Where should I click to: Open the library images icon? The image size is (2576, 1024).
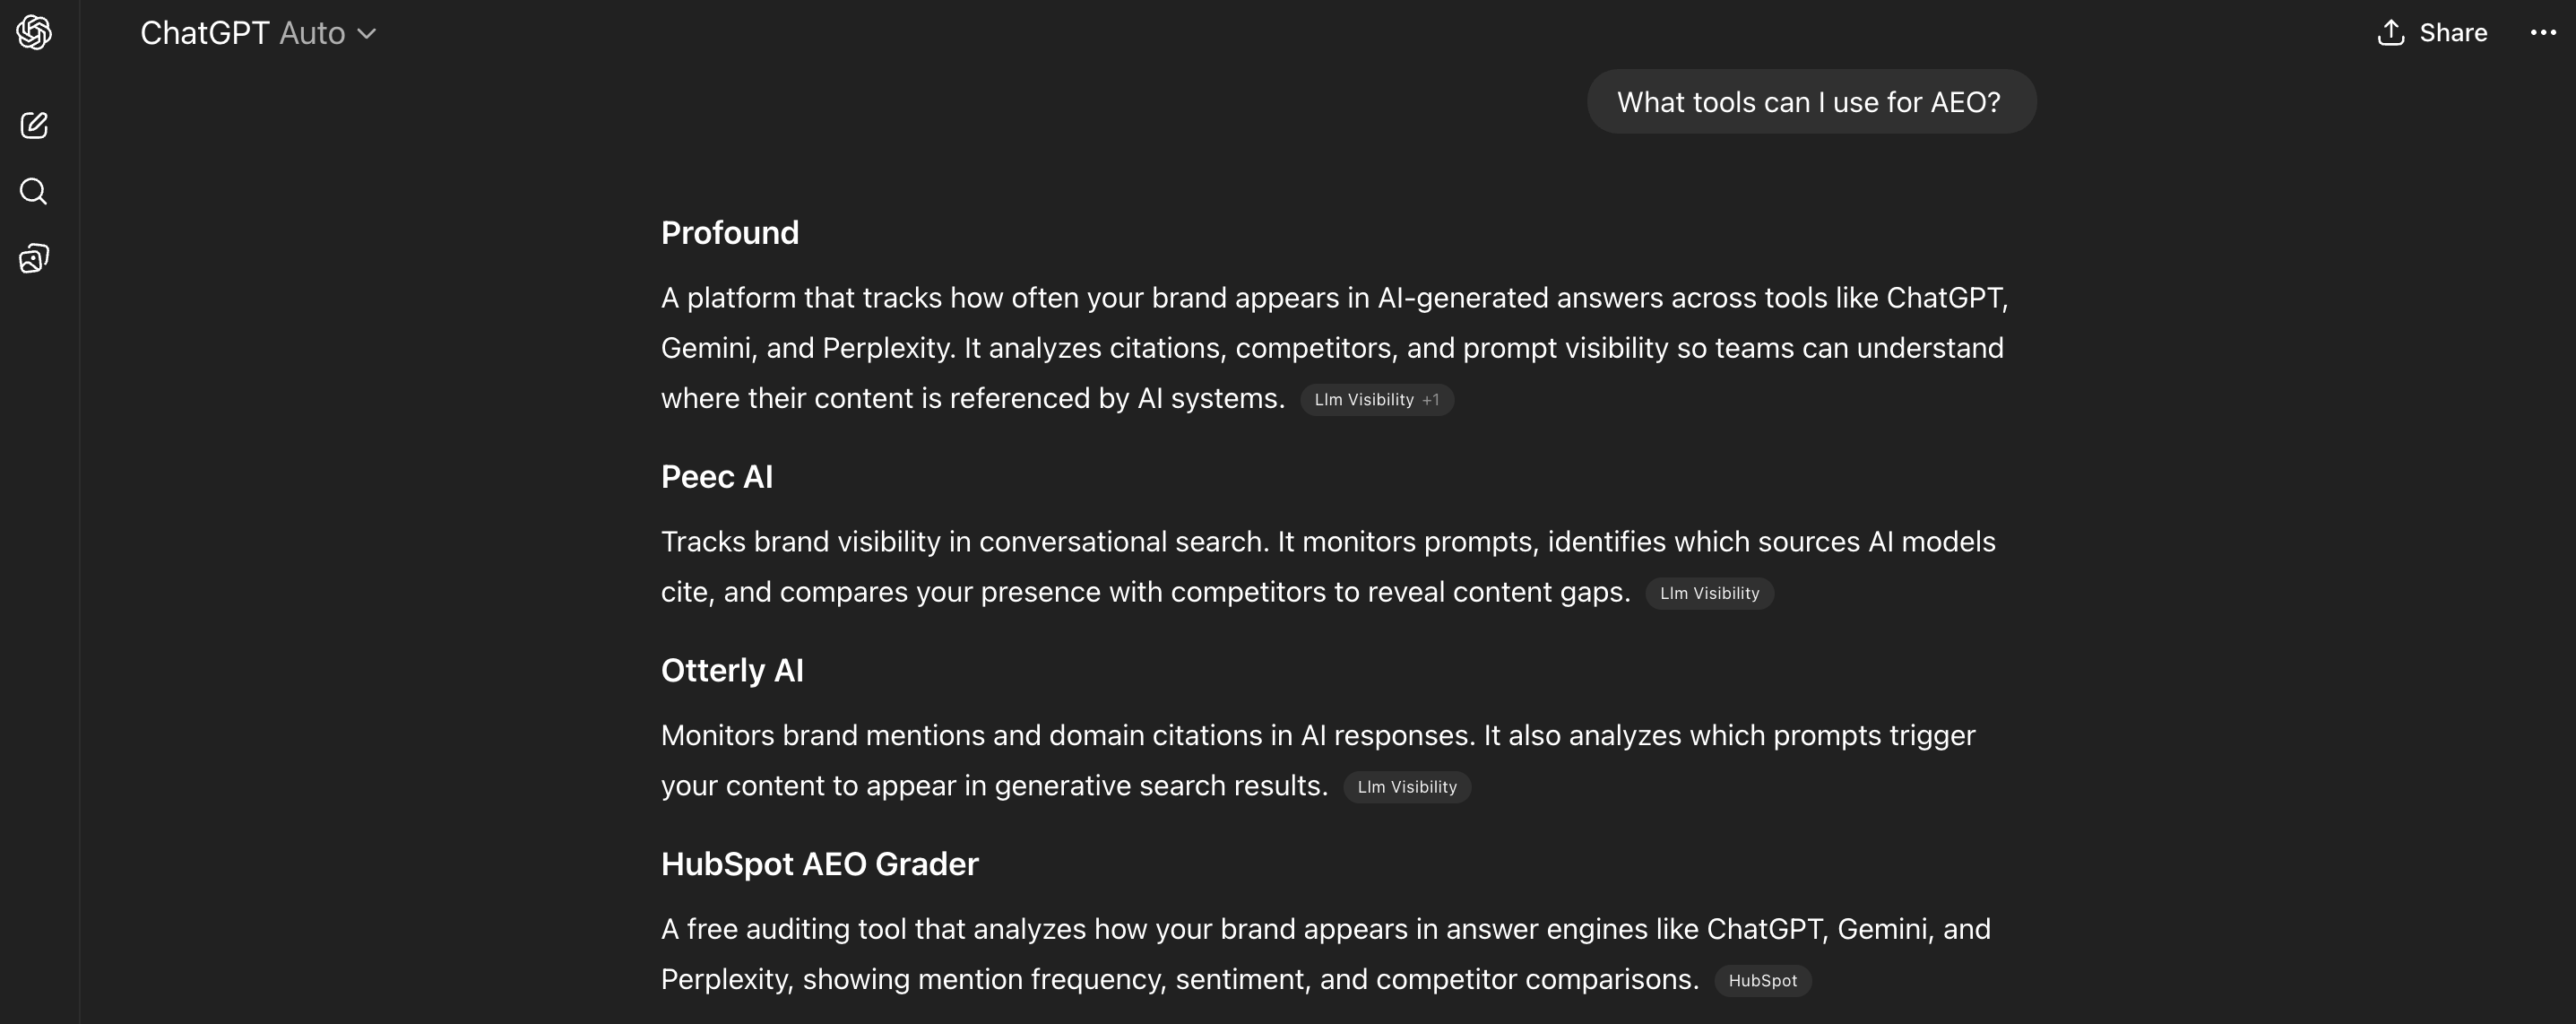click(x=34, y=259)
